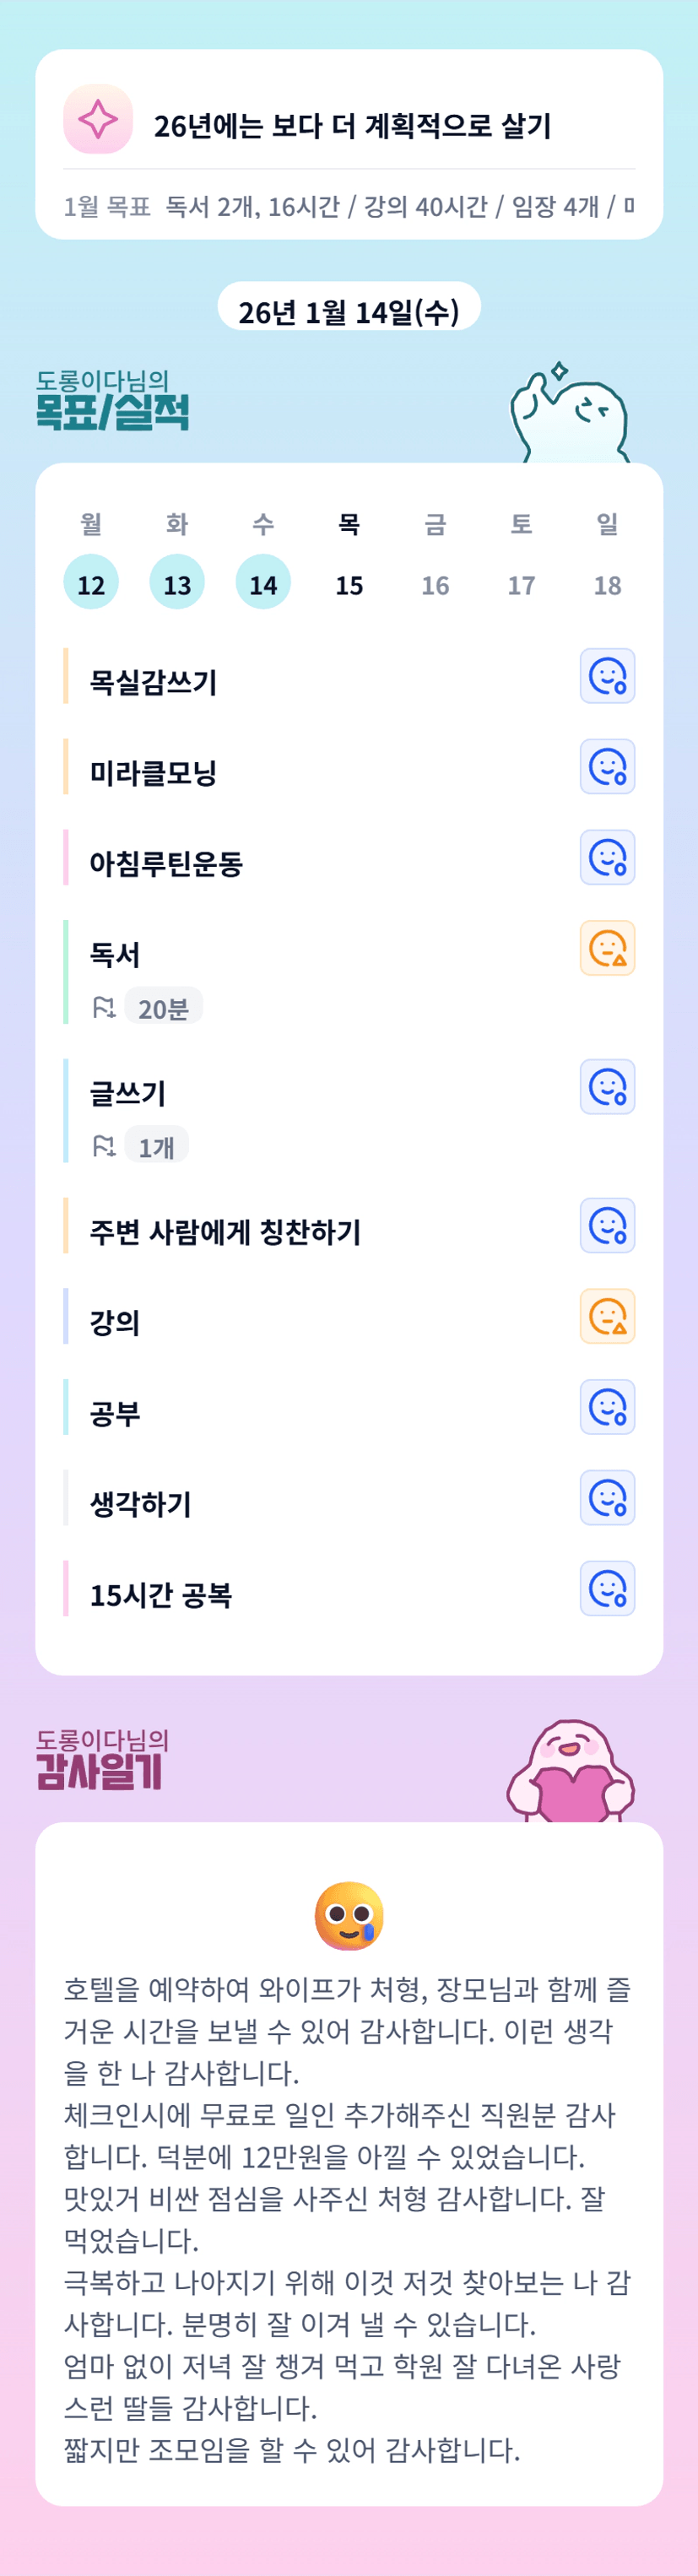Toggle the 주변 사람에게 칭찬하기 status face
Image resolution: width=698 pixels, height=2576 pixels.
[607, 1226]
